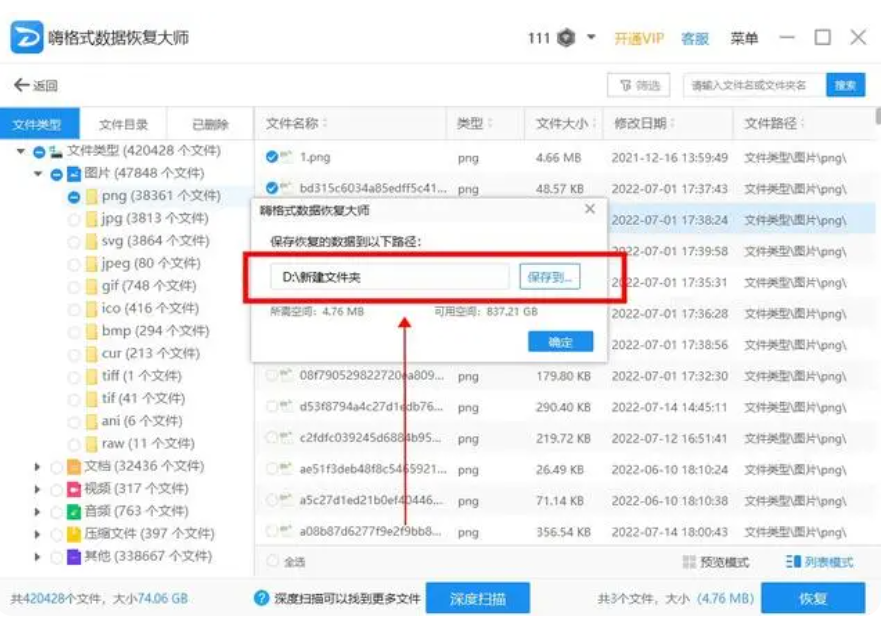Expand the 文档 tree node

tap(37, 467)
